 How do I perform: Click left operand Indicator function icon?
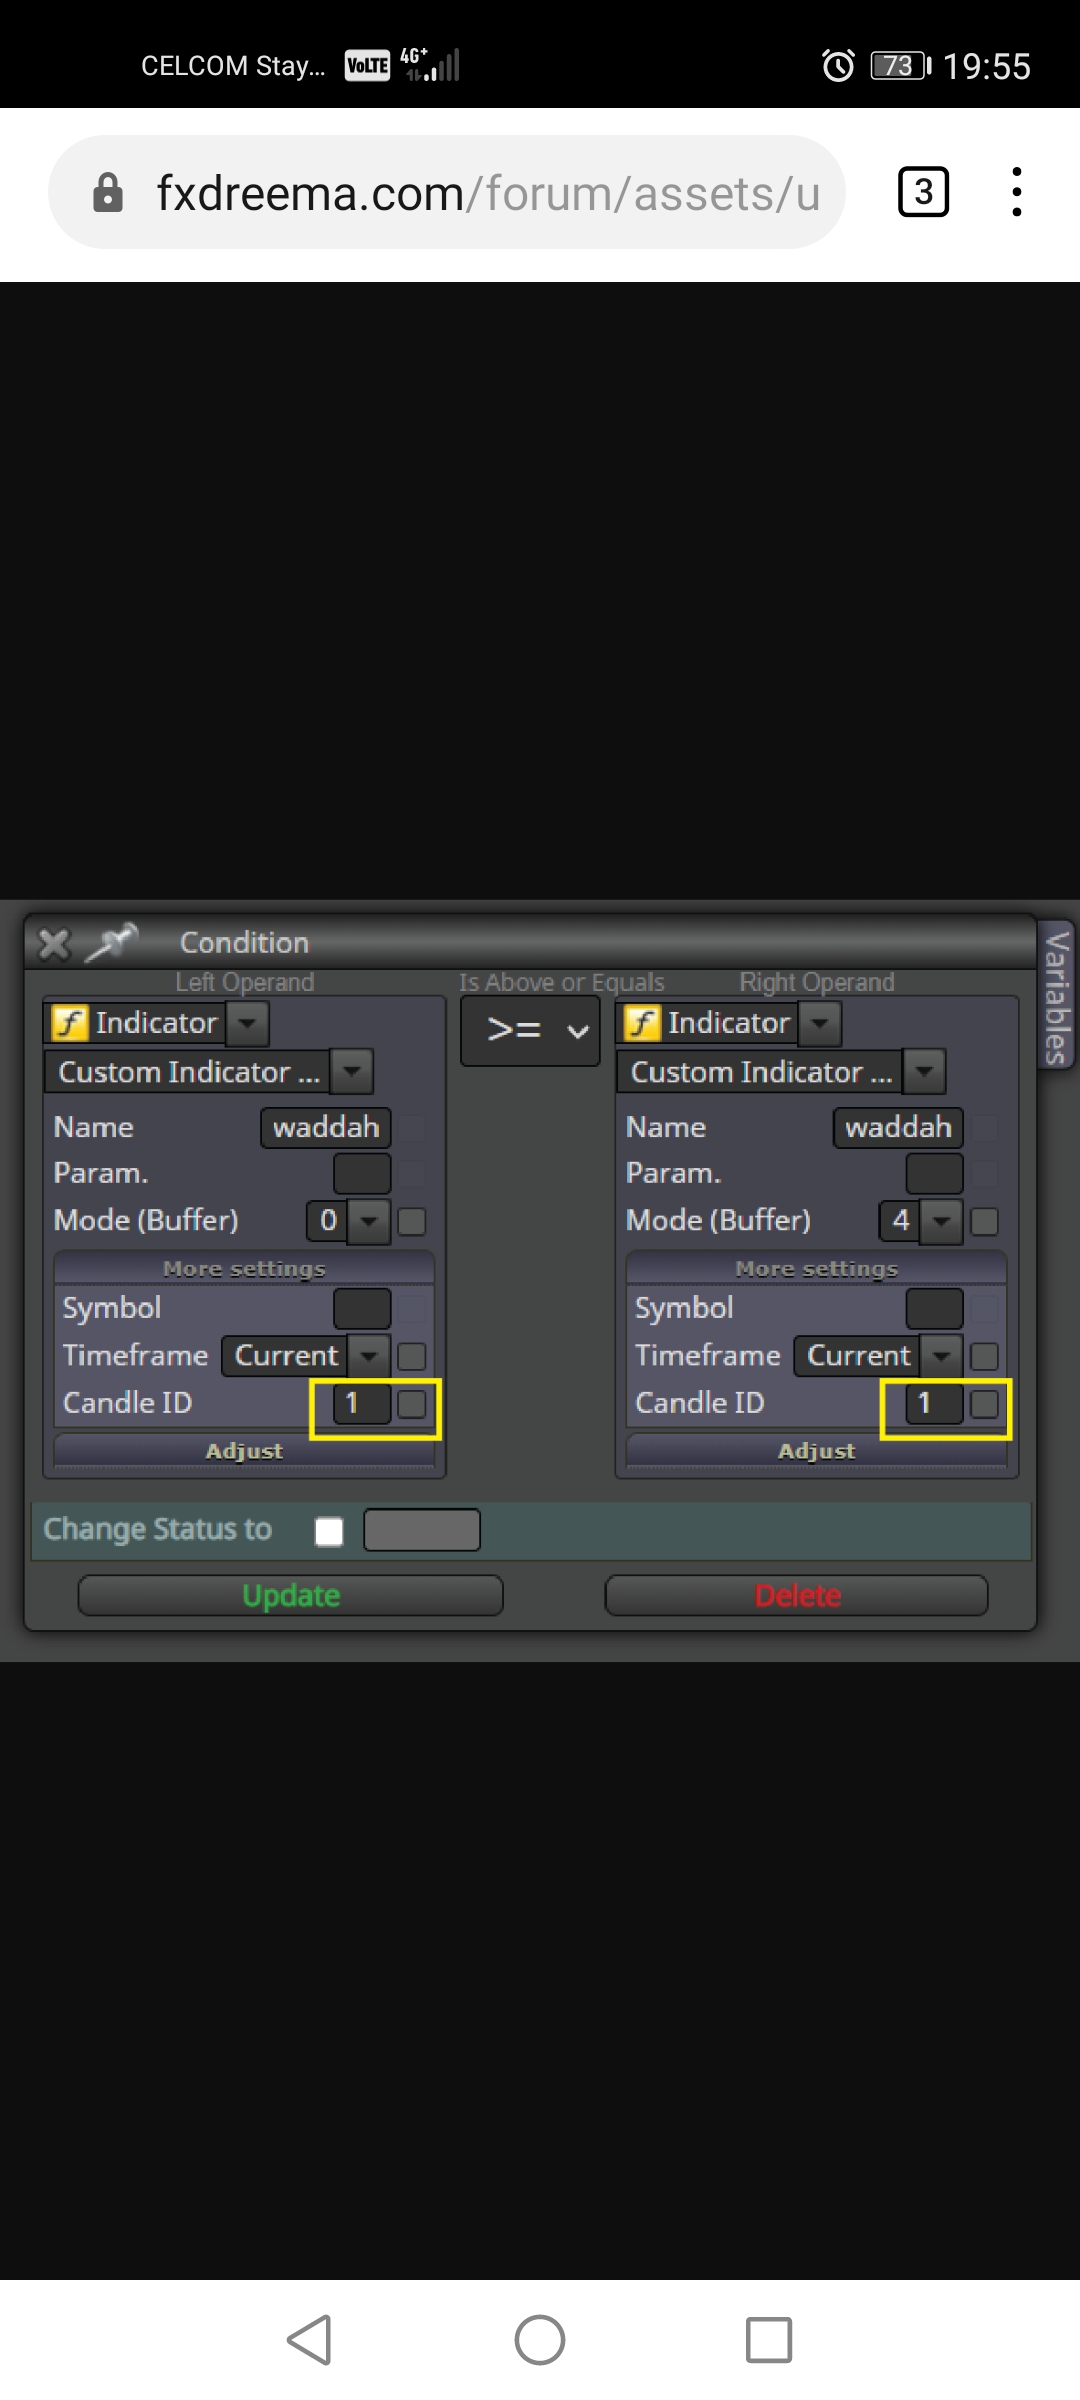coord(70,1023)
